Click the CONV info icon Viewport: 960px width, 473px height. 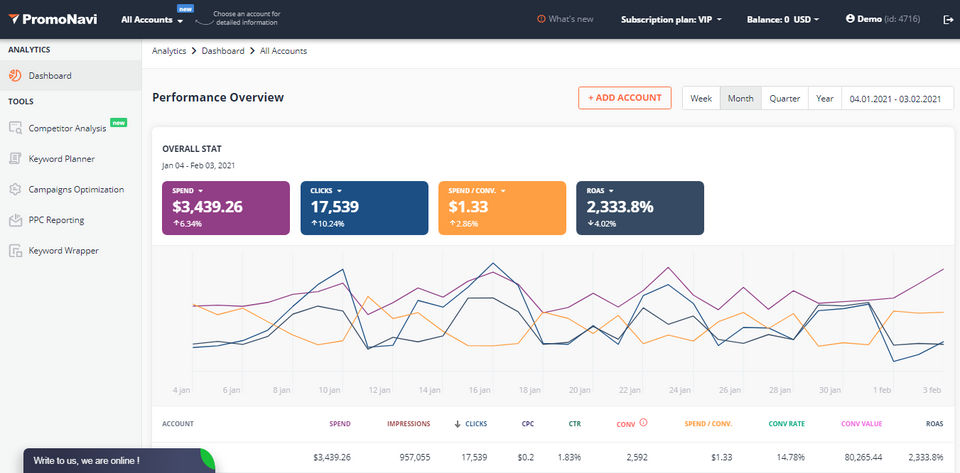point(643,423)
